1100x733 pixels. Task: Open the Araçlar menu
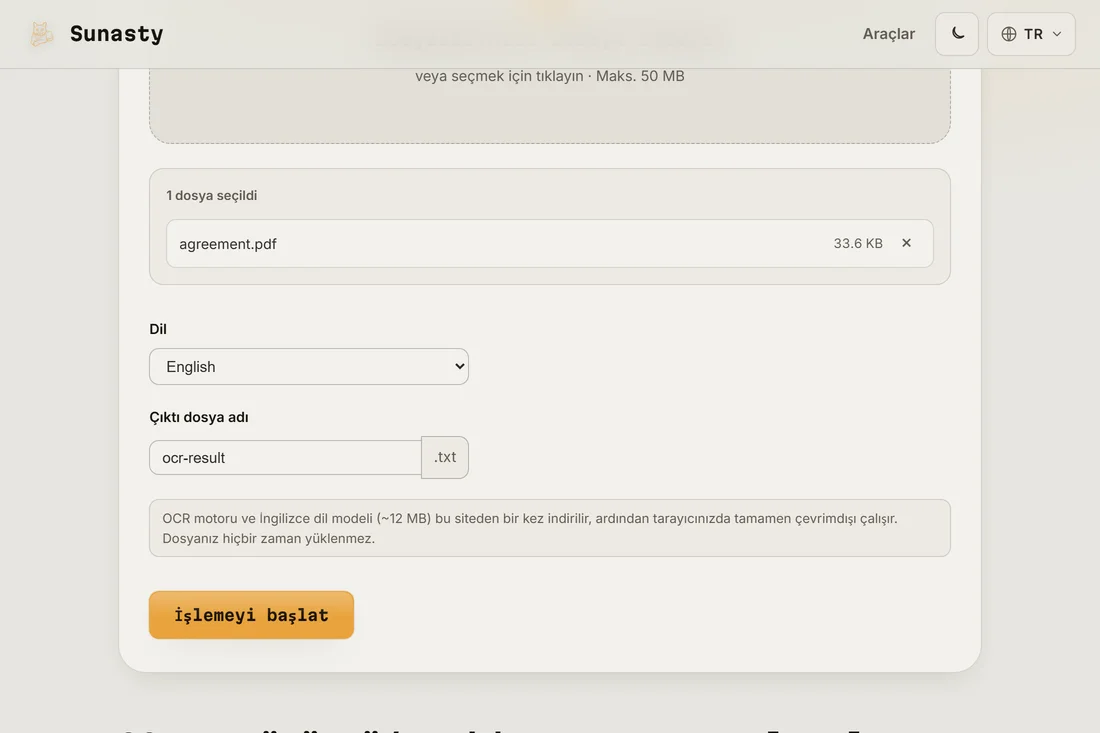[888, 34]
